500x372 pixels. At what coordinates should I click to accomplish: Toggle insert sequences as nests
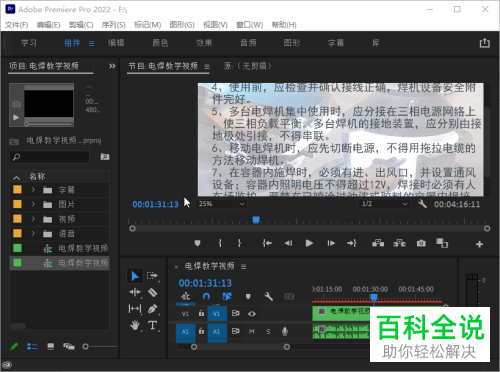click(x=186, y=296)
